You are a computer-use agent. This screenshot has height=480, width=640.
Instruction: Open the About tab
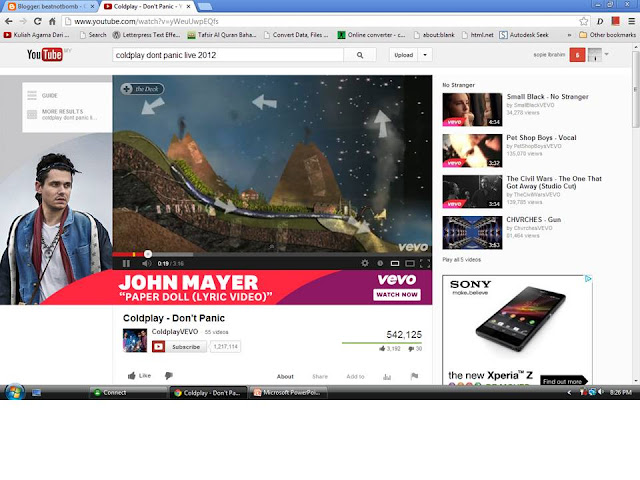point(285,376)
